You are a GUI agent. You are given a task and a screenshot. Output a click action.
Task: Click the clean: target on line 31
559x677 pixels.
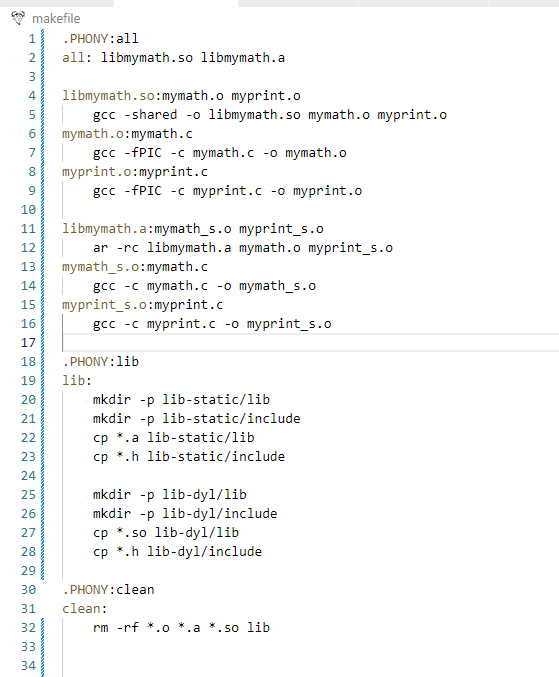tap(85, 609)
